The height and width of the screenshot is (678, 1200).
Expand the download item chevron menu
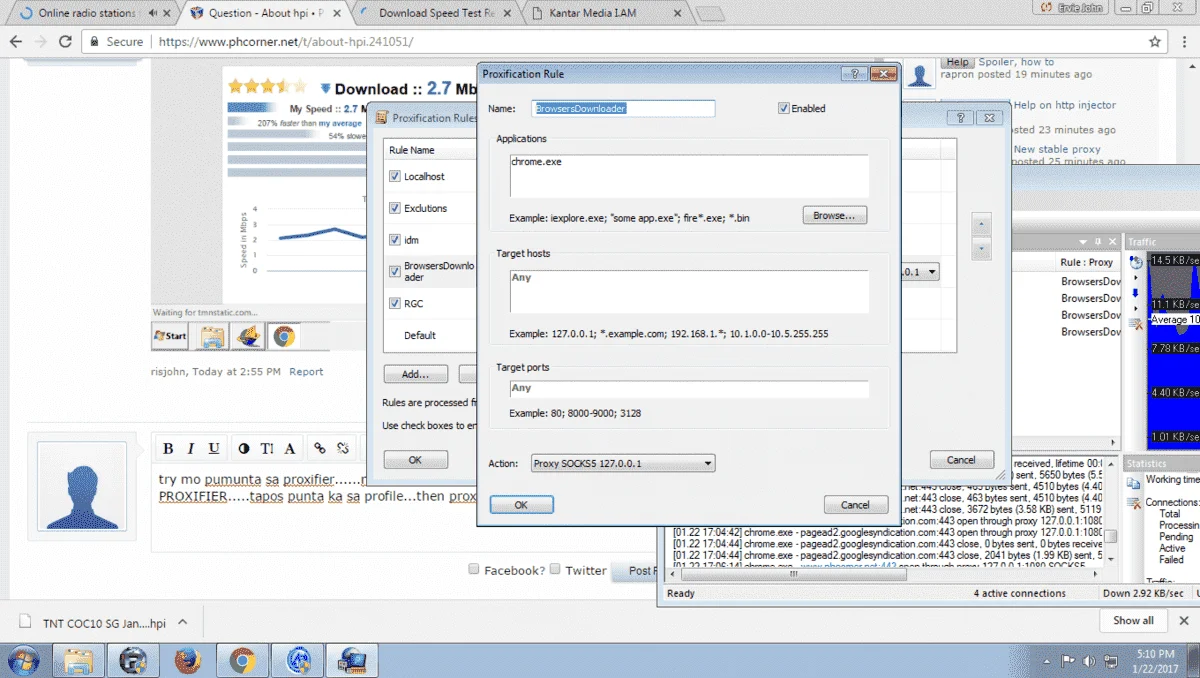(183, 622)
